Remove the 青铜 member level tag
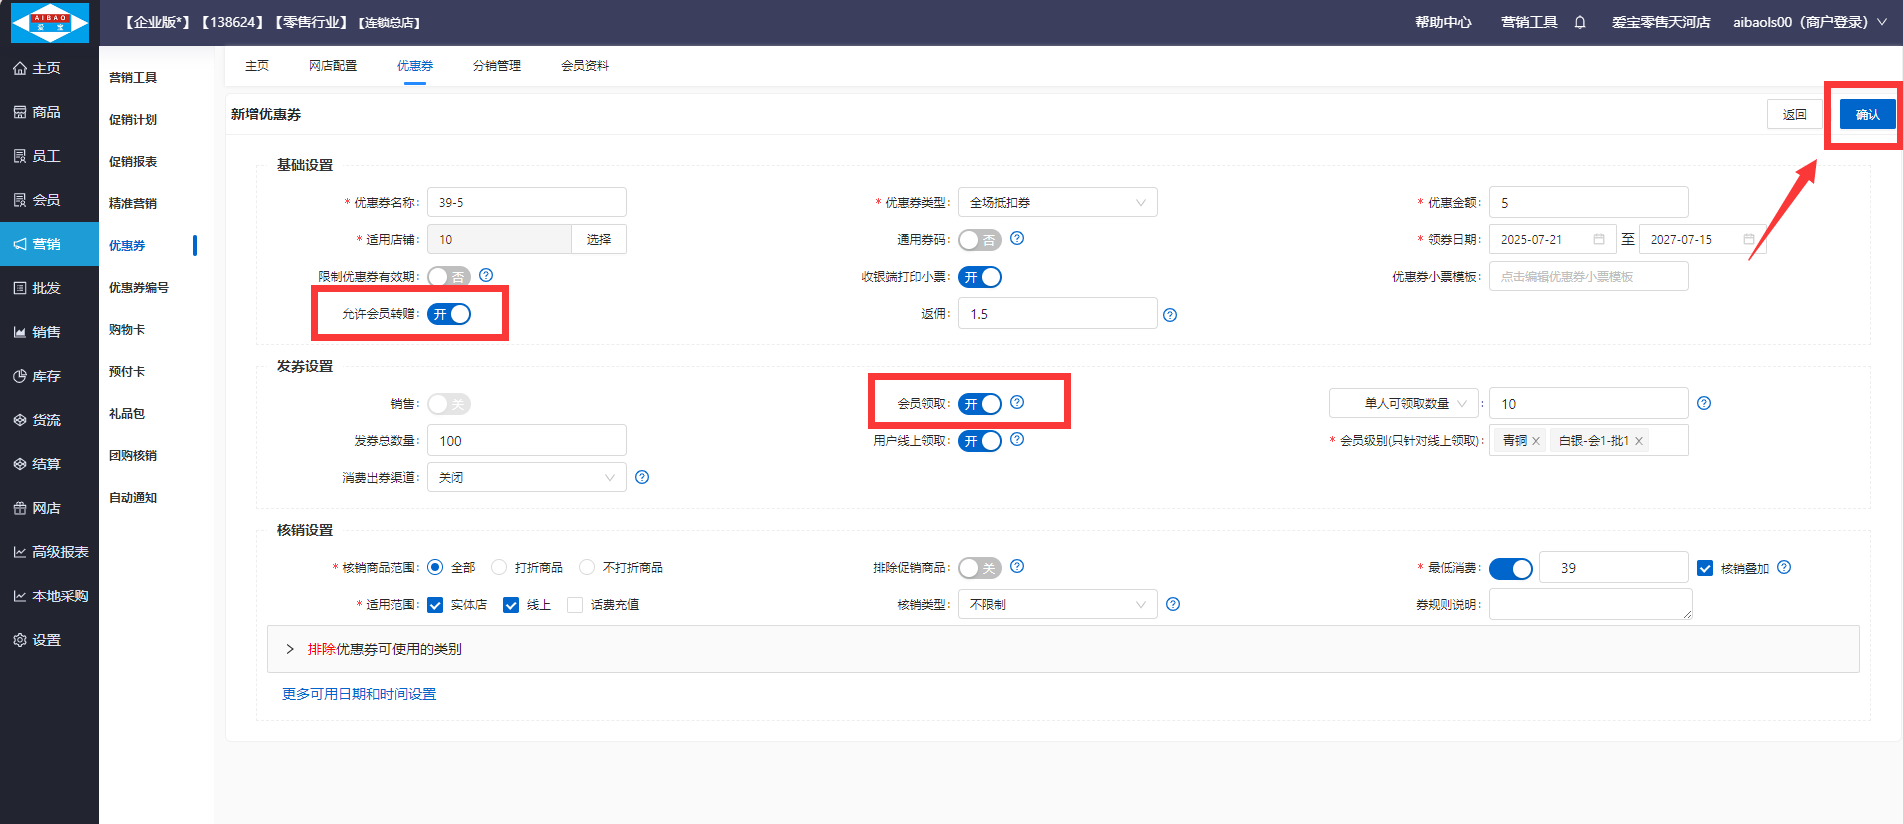Screen dimensions: 1903x824 pyautogui.click(x=1536, y=441)
